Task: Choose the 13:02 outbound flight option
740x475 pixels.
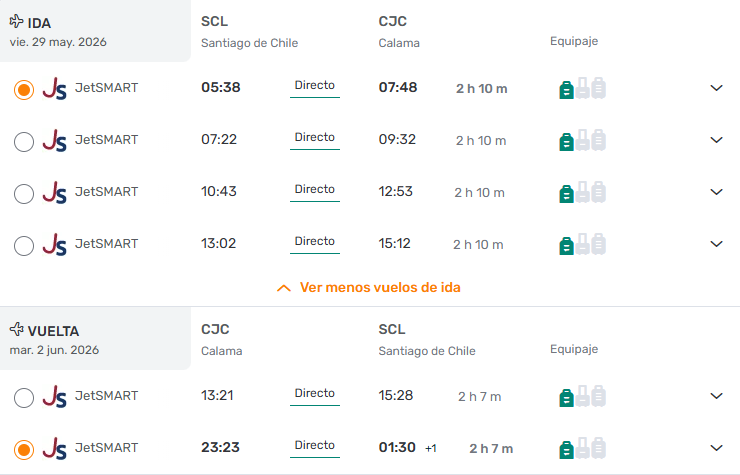Action: [x=24, y=245]
